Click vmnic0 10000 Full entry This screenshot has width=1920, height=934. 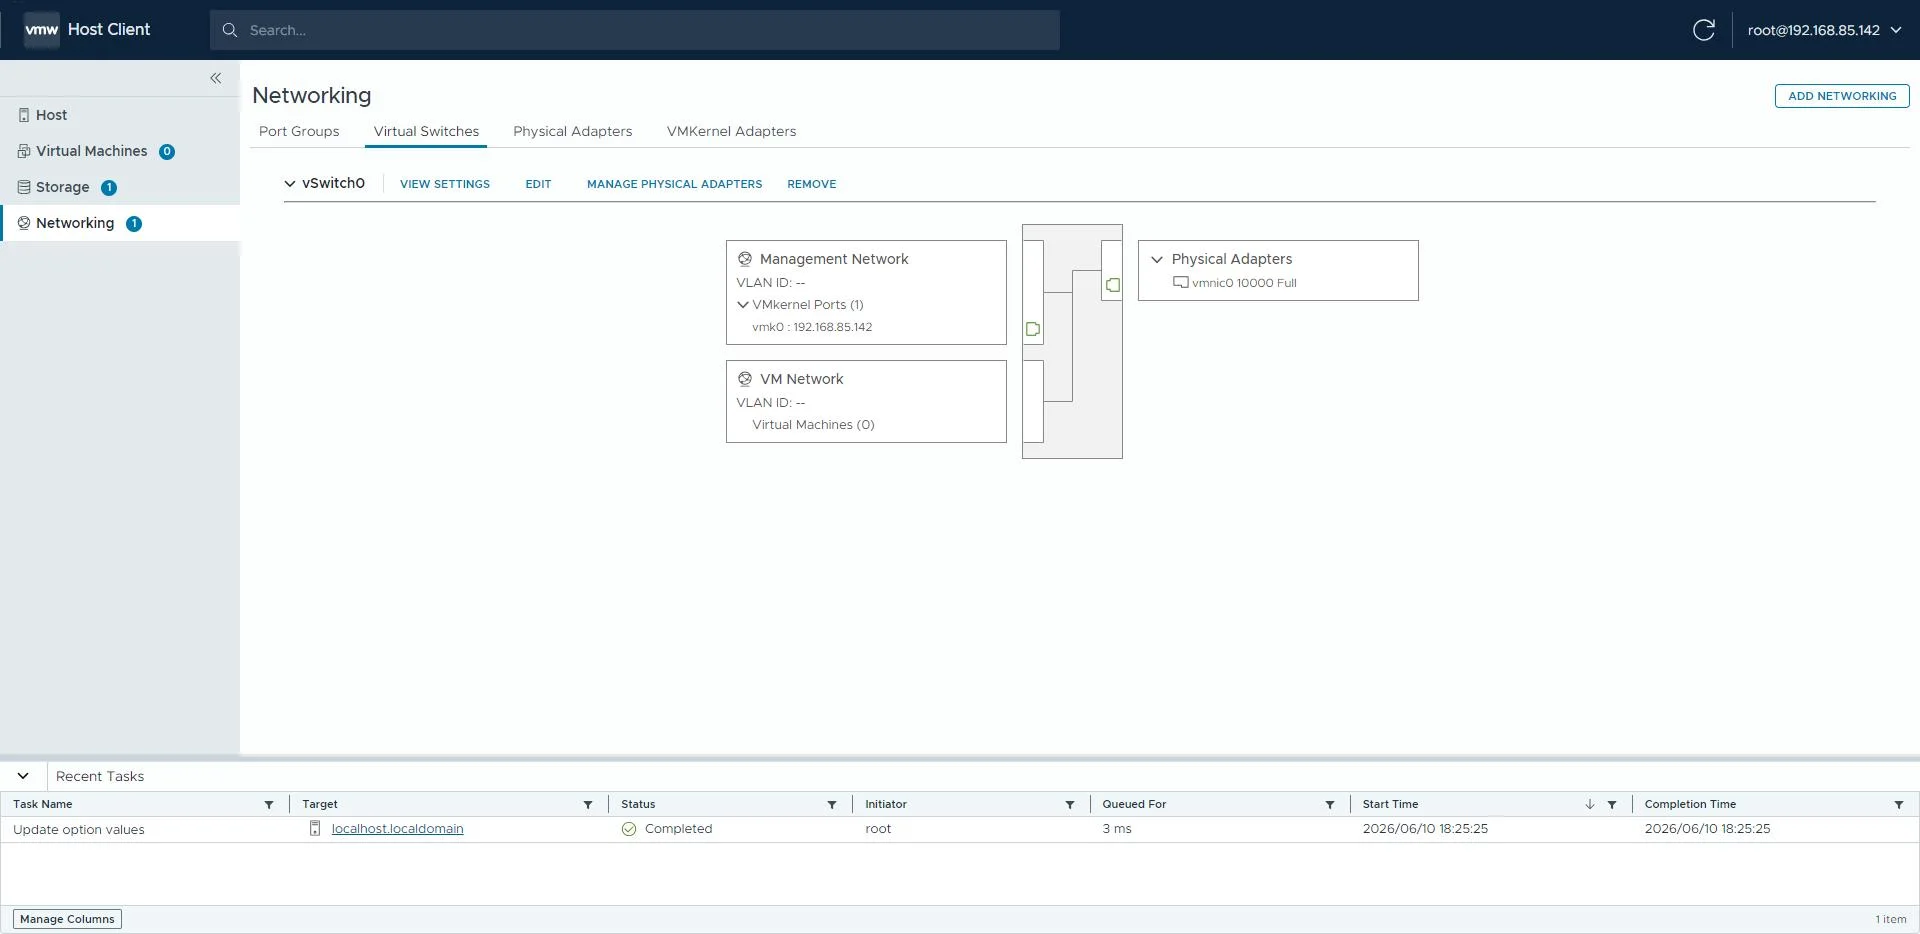tap(1244, 283)
